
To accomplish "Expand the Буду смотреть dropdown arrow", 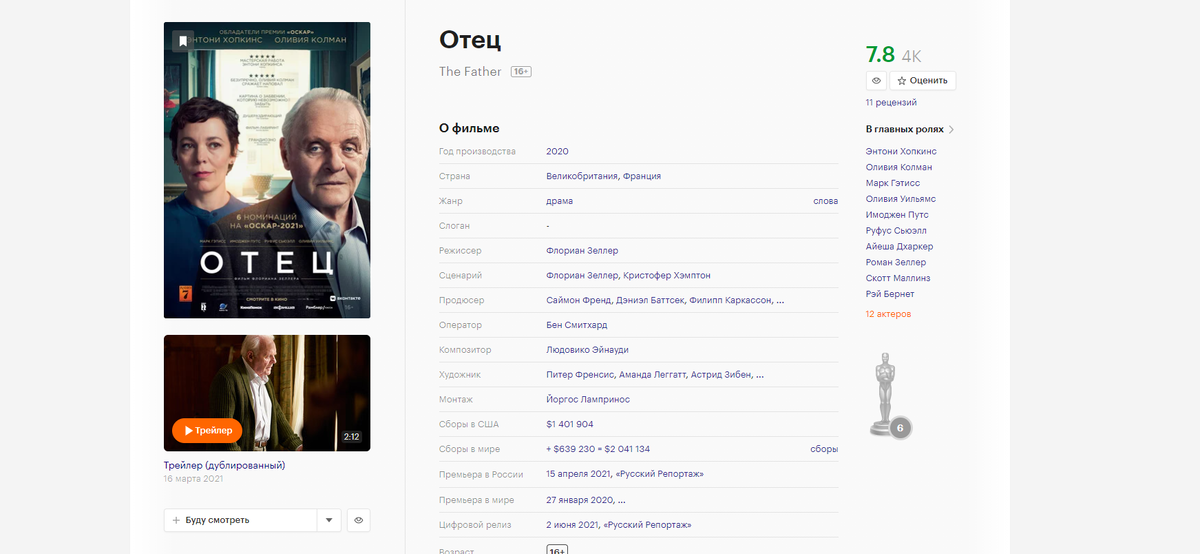I will pyautogui.click(x=330, y=520).
